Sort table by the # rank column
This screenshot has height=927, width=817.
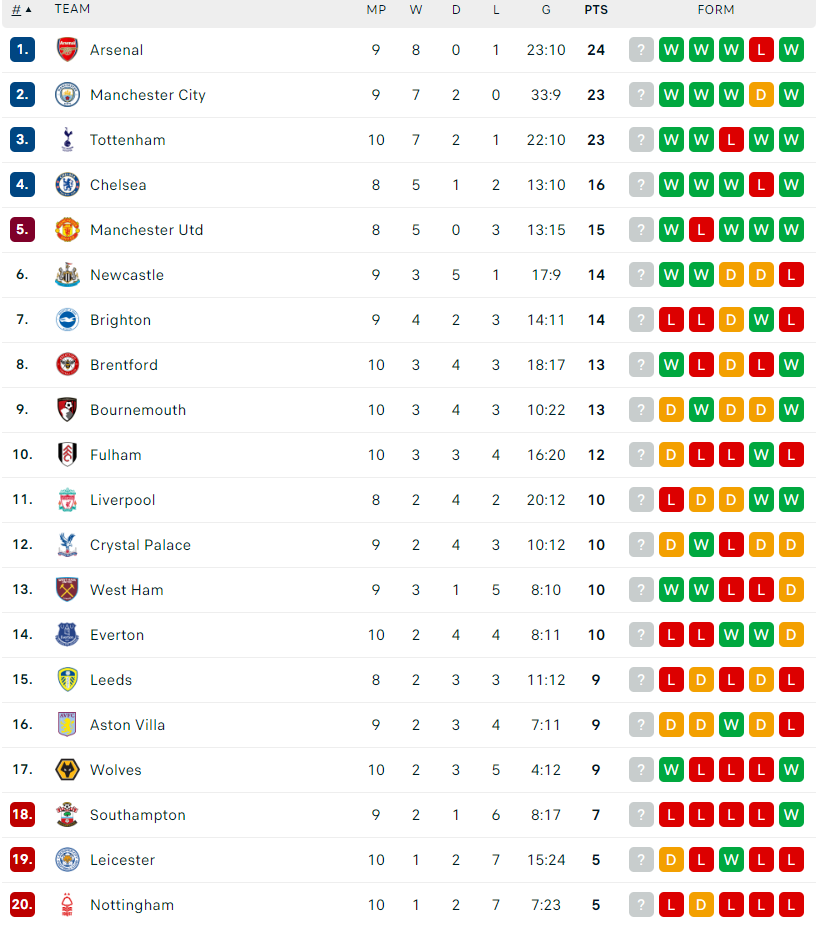[x=21, y=9]
